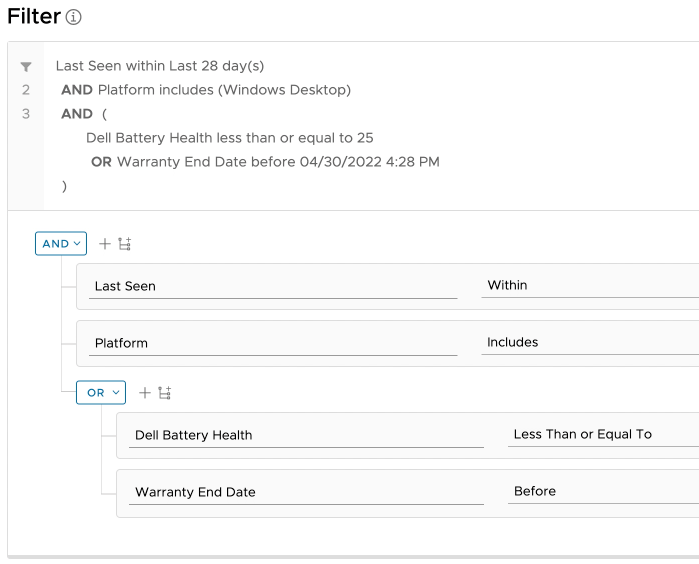Click the Filter info icon
Viewport: 699px width, 564px height.
pyautogui.click(x=73, y=17)
